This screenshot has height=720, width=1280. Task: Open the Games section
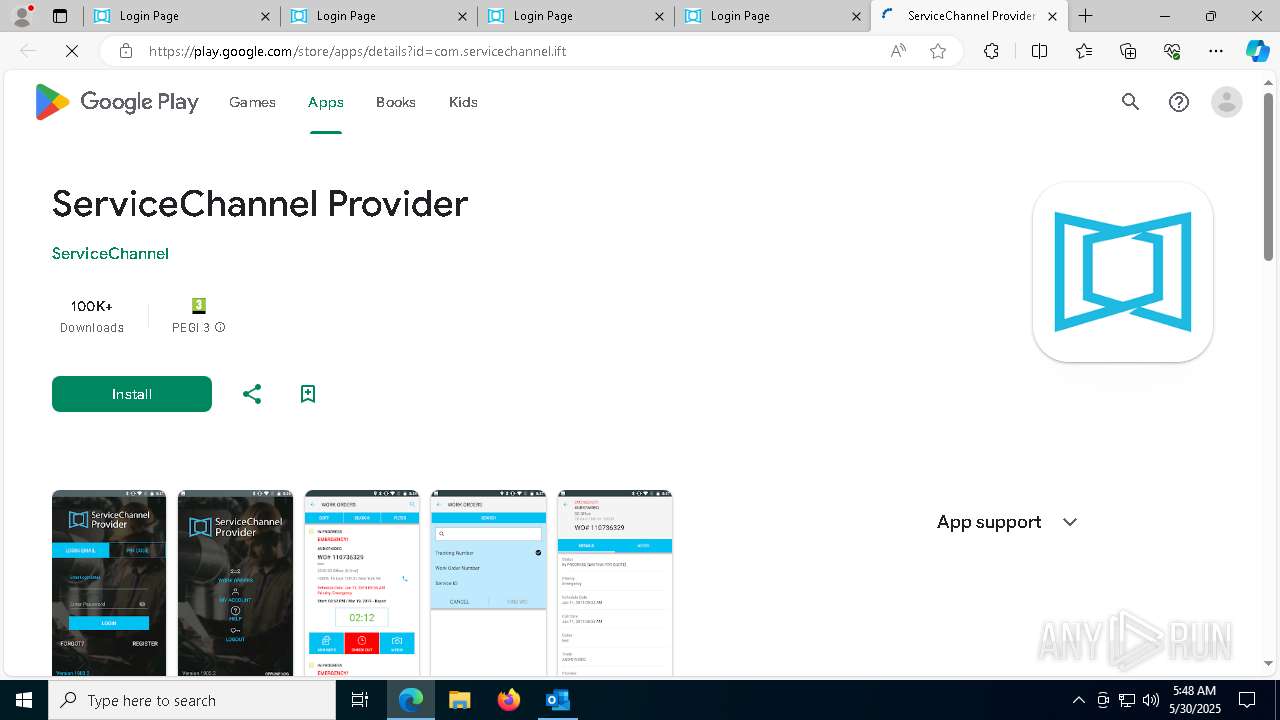point(252,102)
